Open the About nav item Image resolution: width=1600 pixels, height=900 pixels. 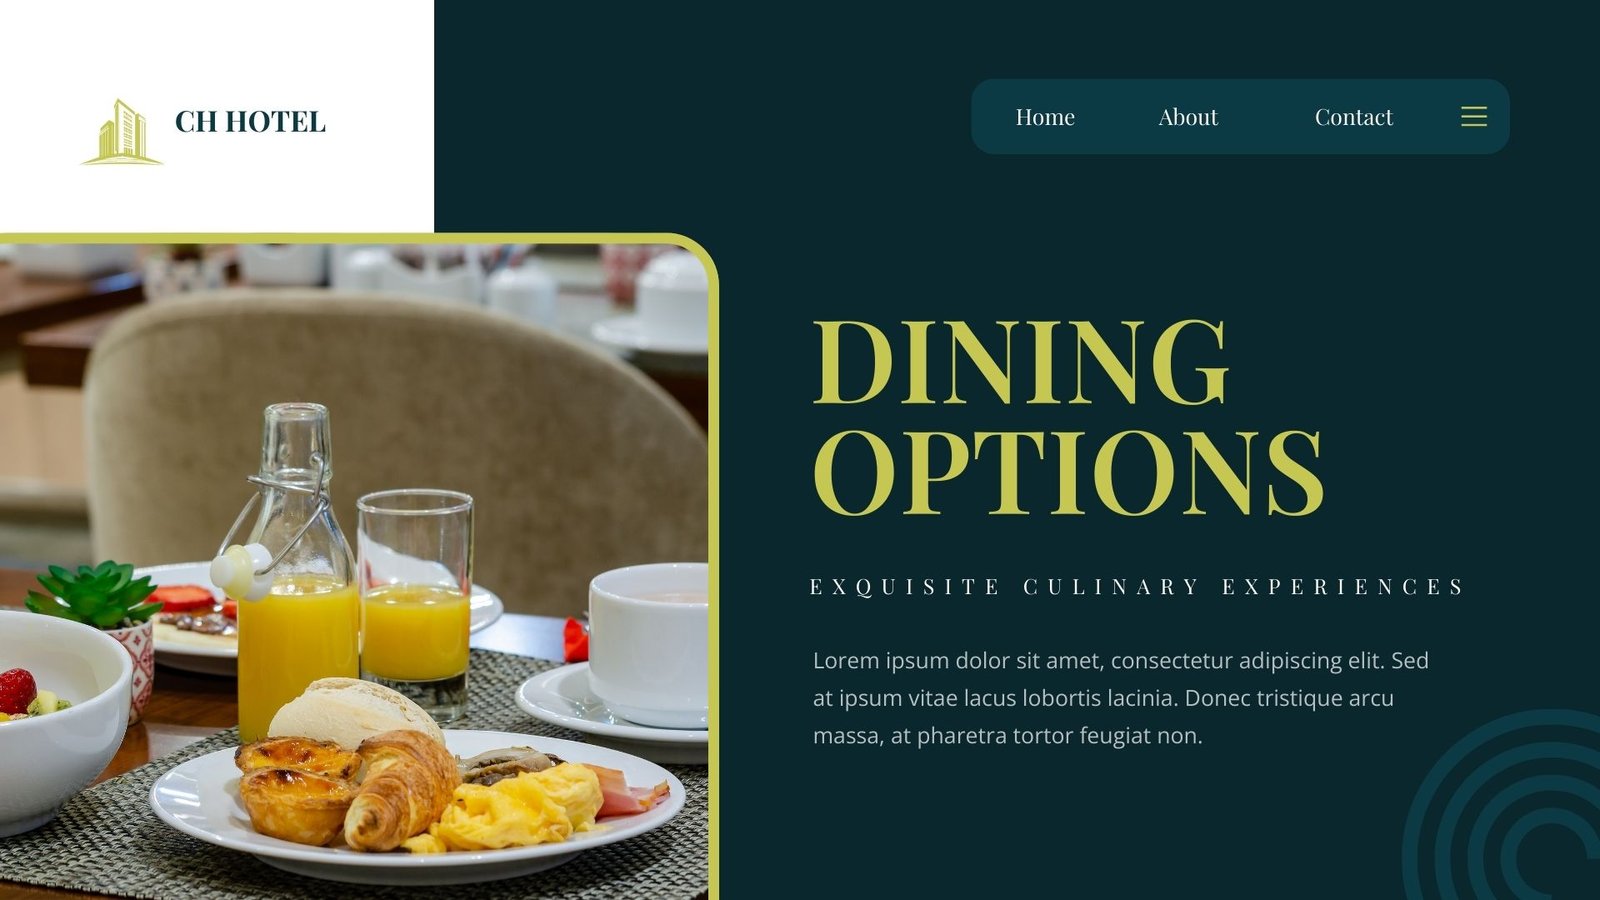click(x=1188, y=117)
